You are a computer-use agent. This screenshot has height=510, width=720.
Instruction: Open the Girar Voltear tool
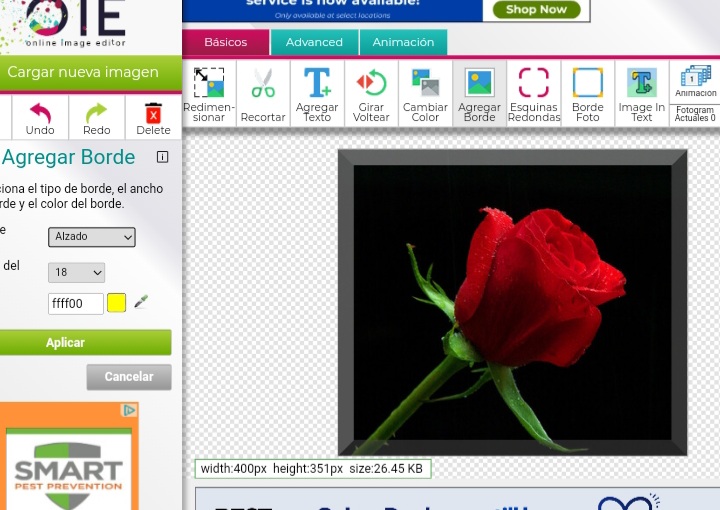tap(371, 93)
